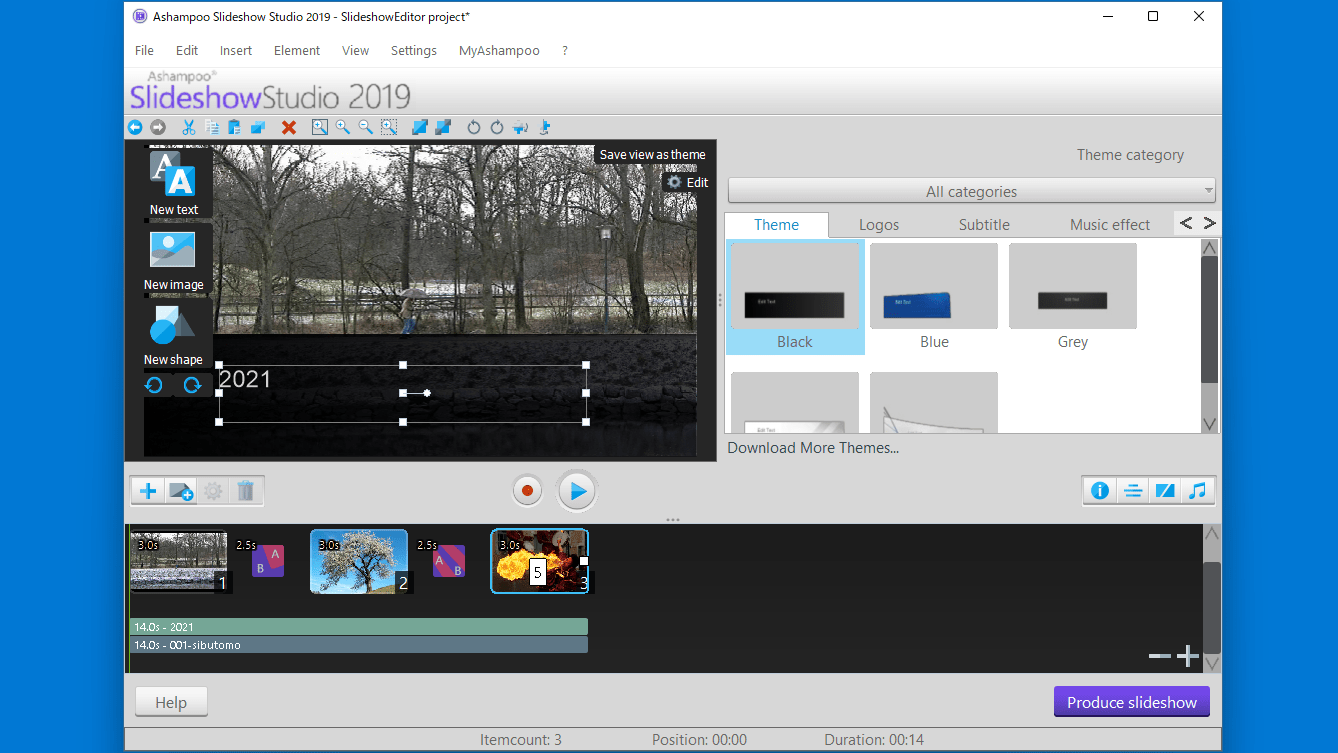Click Download More Themes link
Image resolution: width=1338 pixels, height=753 pixels.
[x=813, y=447]
